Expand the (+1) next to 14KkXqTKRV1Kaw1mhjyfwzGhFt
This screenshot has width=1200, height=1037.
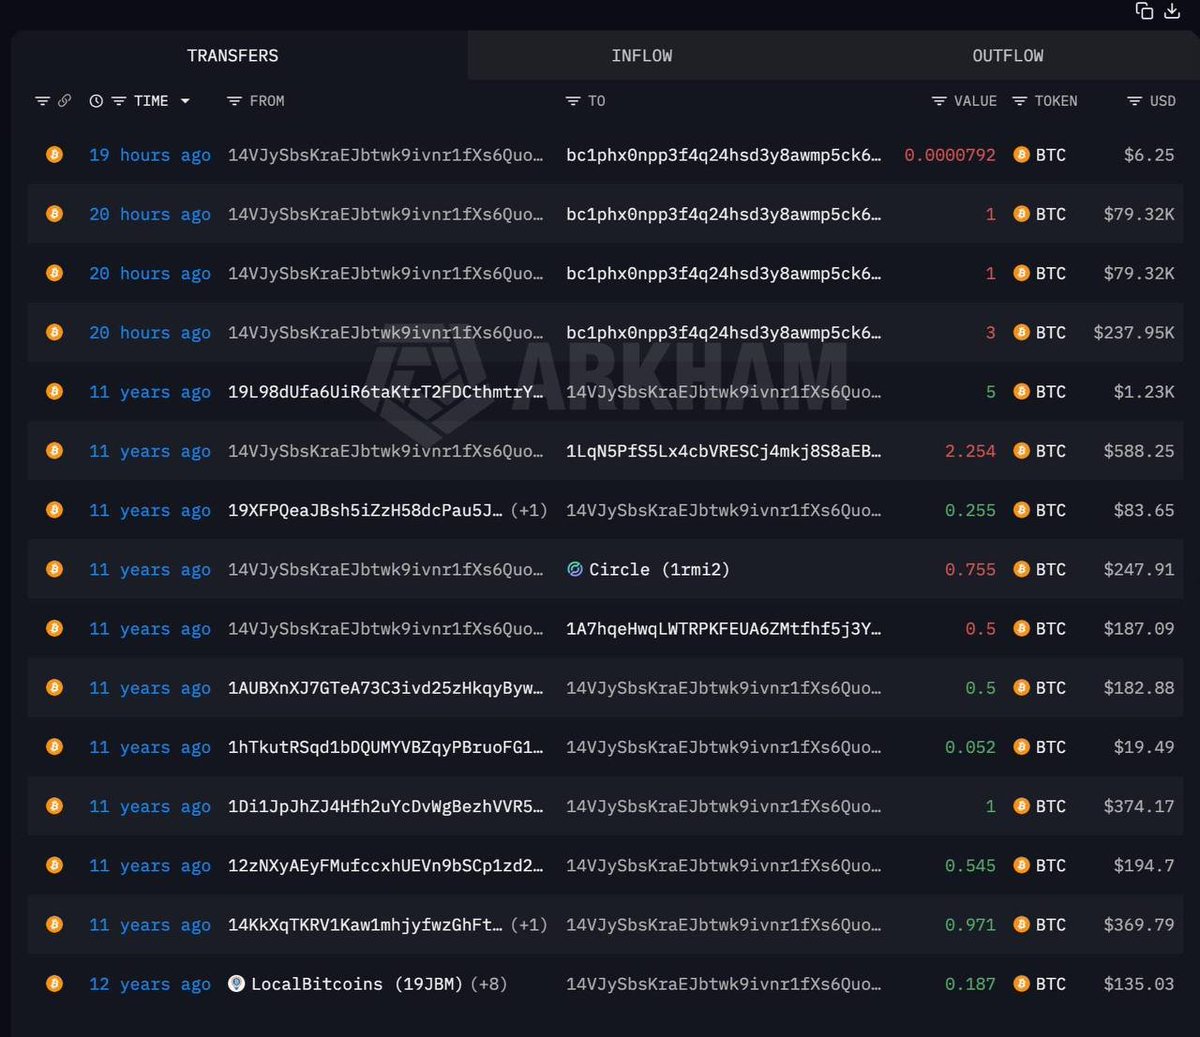(x=529, y=925)
